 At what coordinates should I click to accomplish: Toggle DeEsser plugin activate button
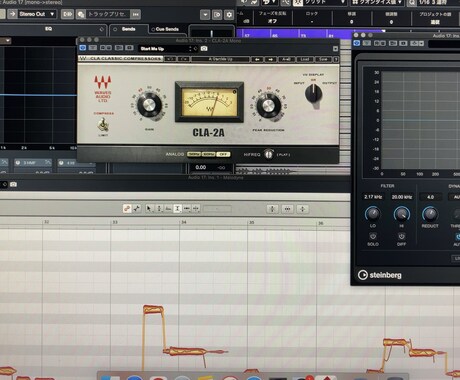(357, 43)
